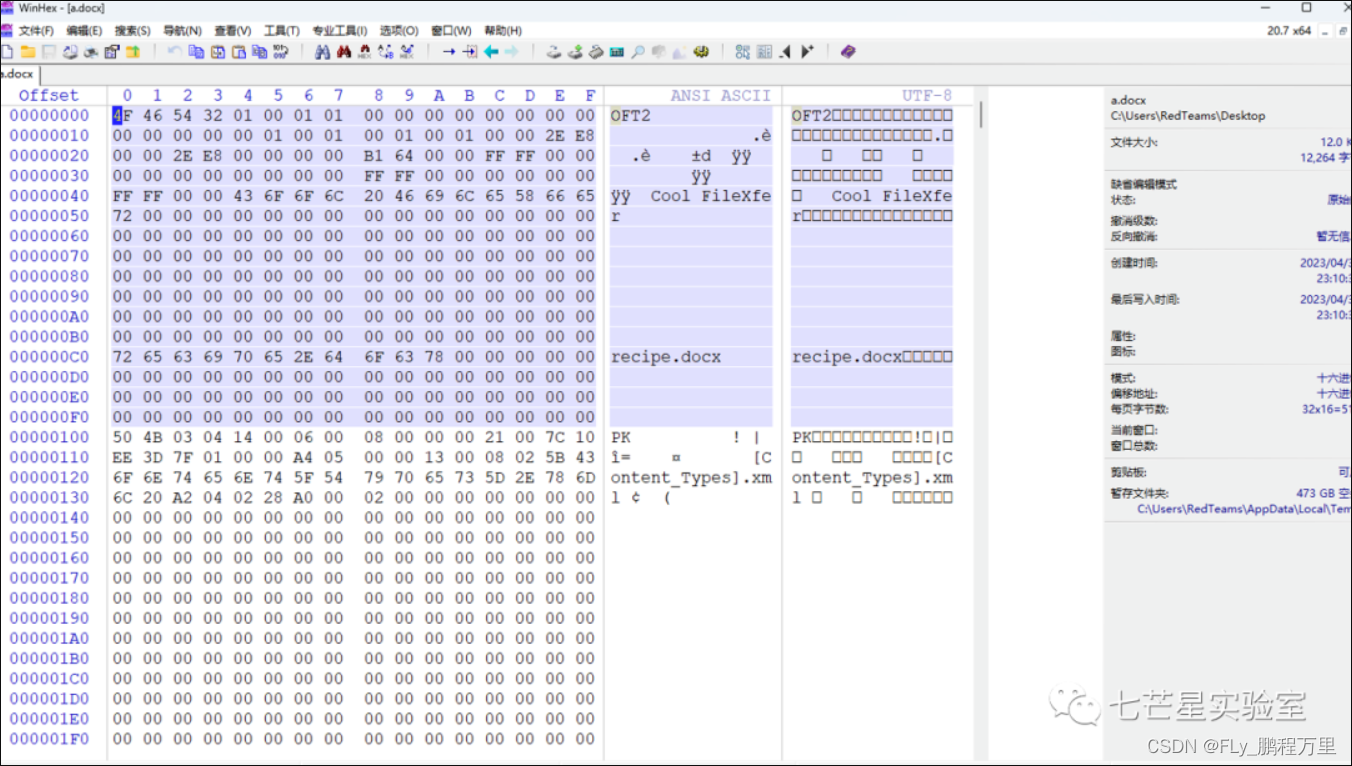
Task: Click 'OFT2' text in the ANSI ASCII column
Action: coord(631,116)
